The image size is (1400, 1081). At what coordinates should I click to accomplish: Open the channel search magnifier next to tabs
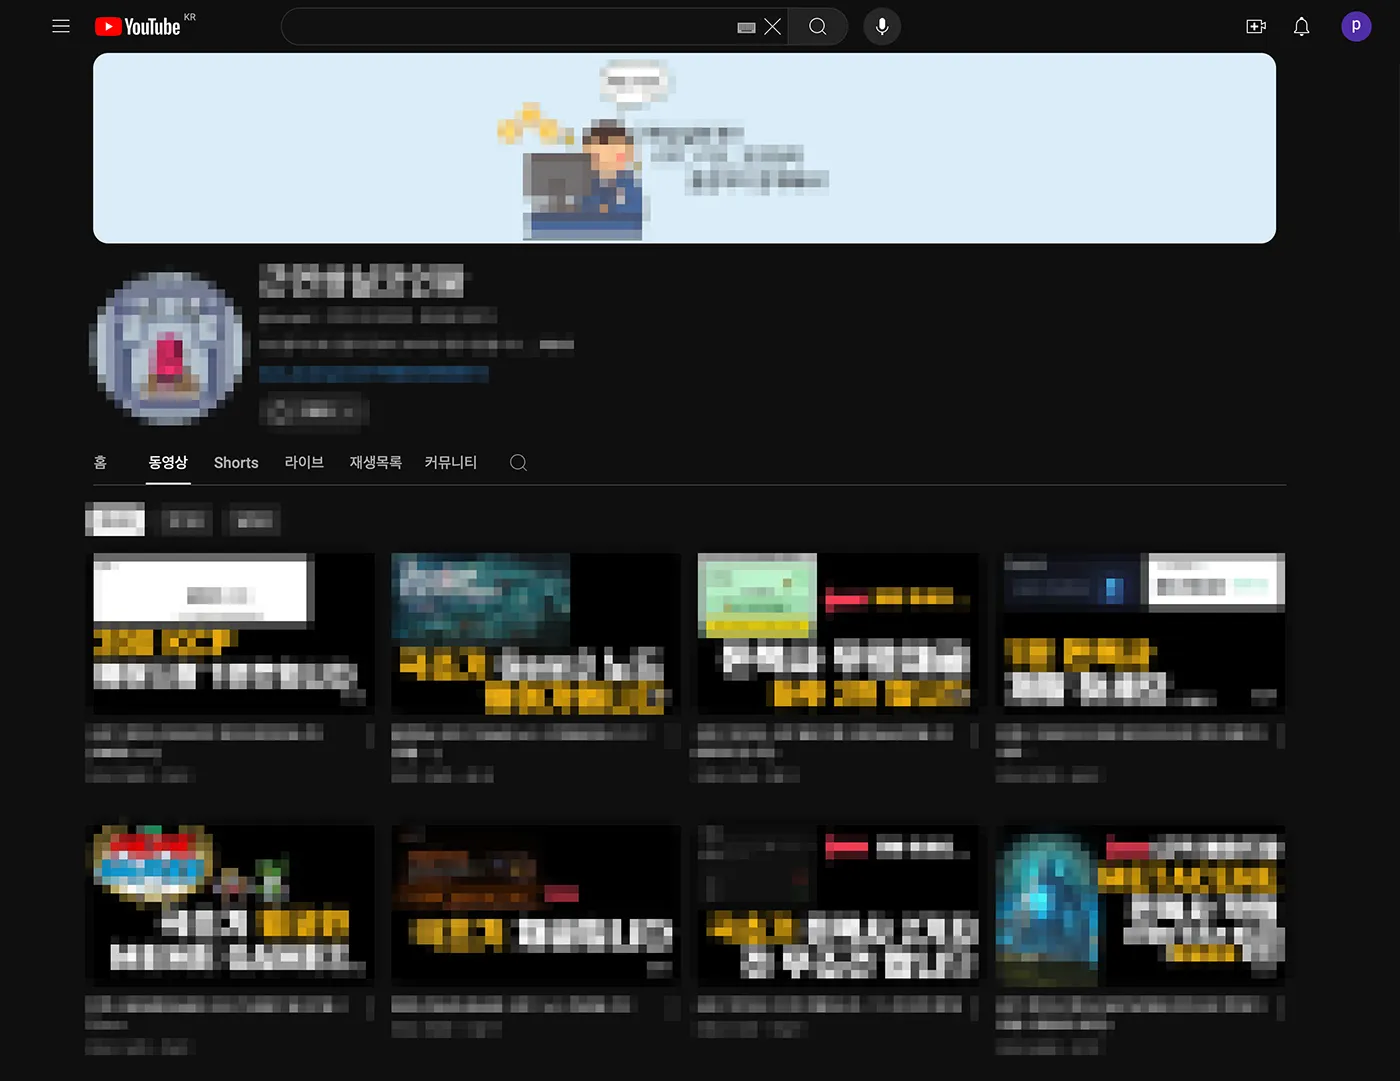click(x=518, y=462)
